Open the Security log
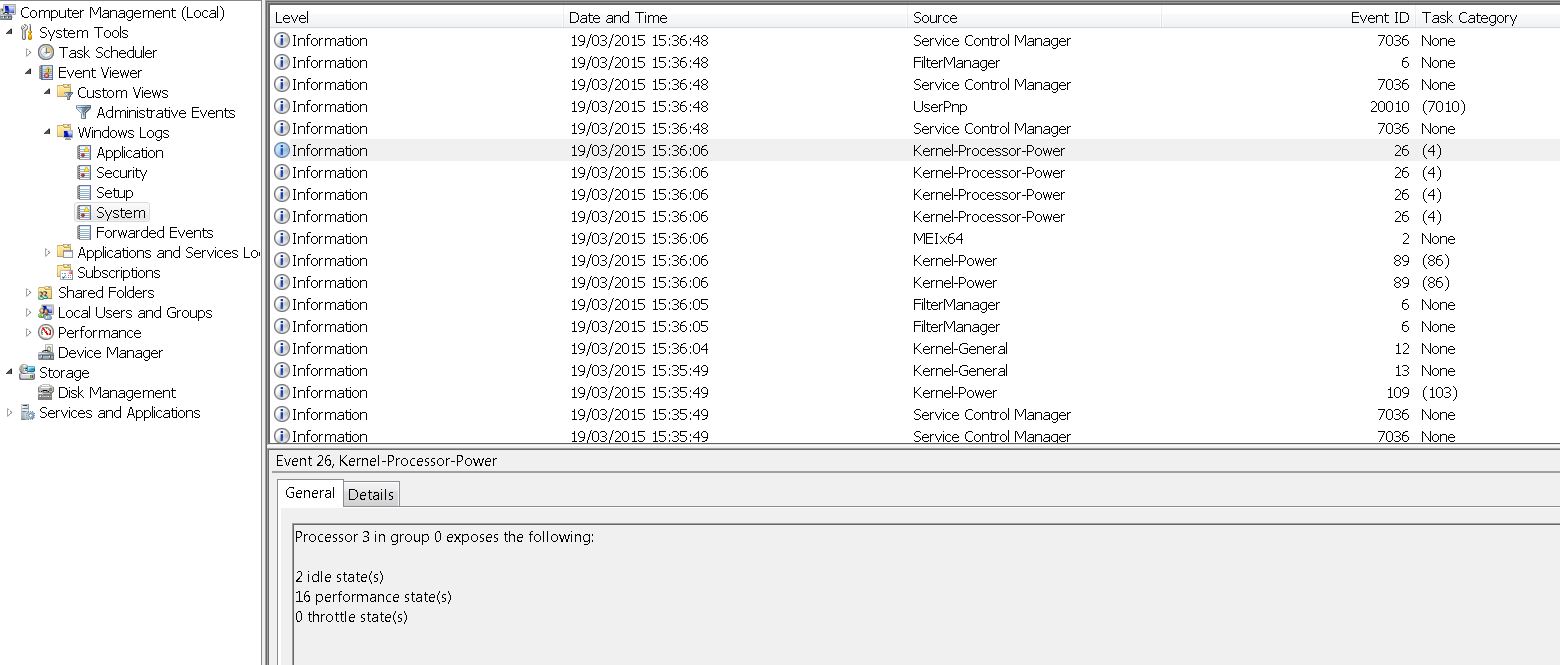This screenshot has width=1560, height=665. (x=121, y=172)
